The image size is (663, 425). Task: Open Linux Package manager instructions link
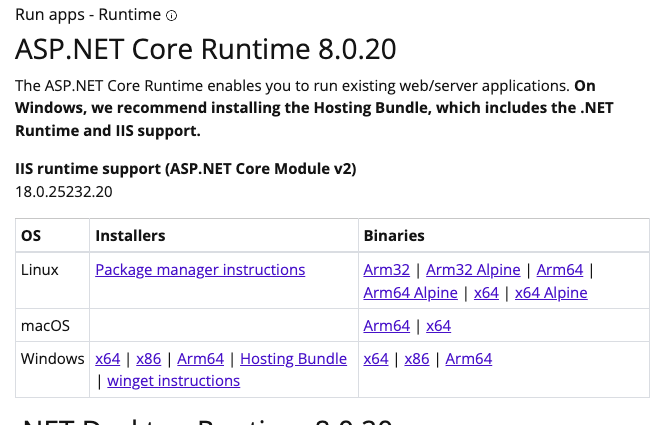(200, 270)
